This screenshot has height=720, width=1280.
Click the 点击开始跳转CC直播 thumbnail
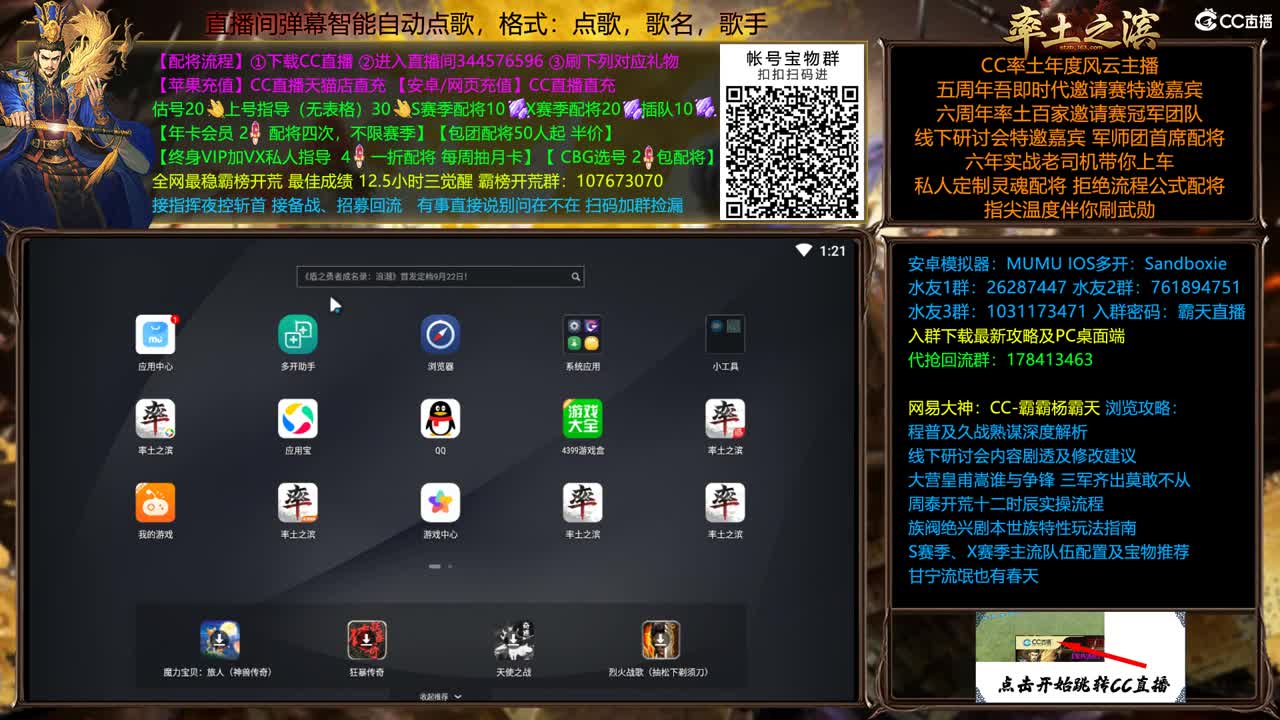[1081, 657]
